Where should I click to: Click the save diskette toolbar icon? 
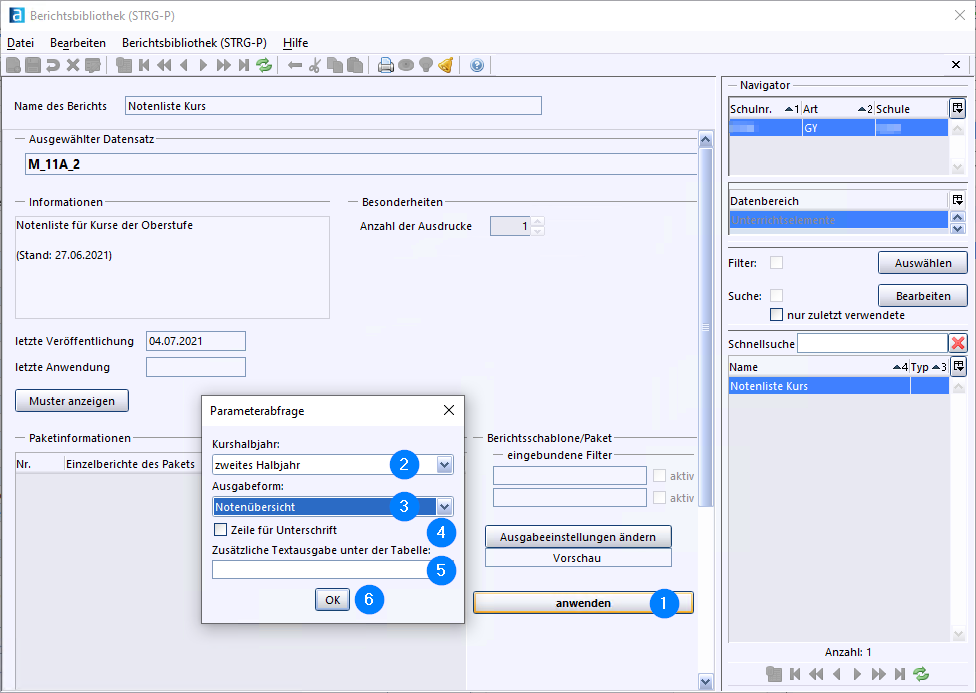tap(33, 65)
